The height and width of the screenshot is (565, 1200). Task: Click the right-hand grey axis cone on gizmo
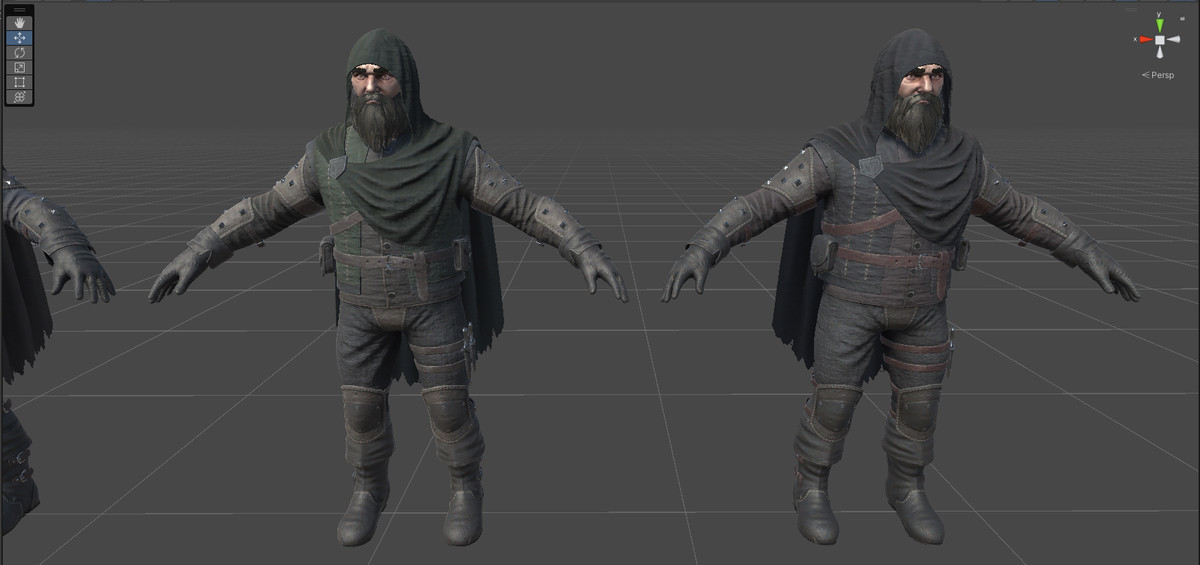tap(1174, 40)
